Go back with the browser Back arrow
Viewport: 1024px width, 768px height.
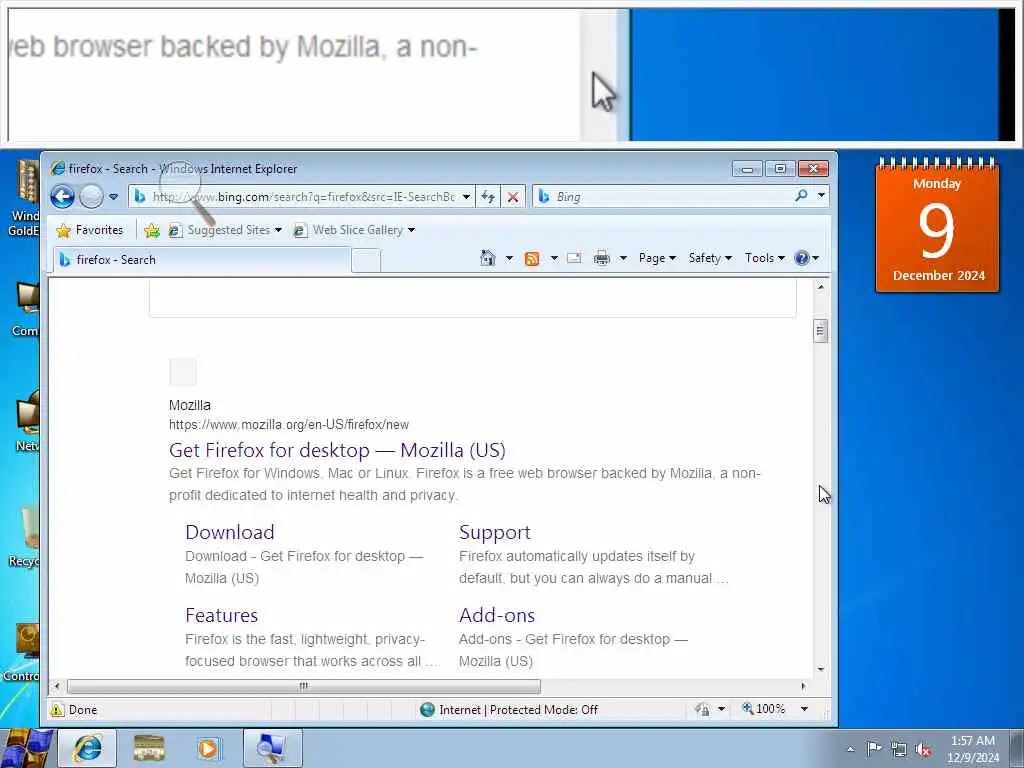(63, 197)
